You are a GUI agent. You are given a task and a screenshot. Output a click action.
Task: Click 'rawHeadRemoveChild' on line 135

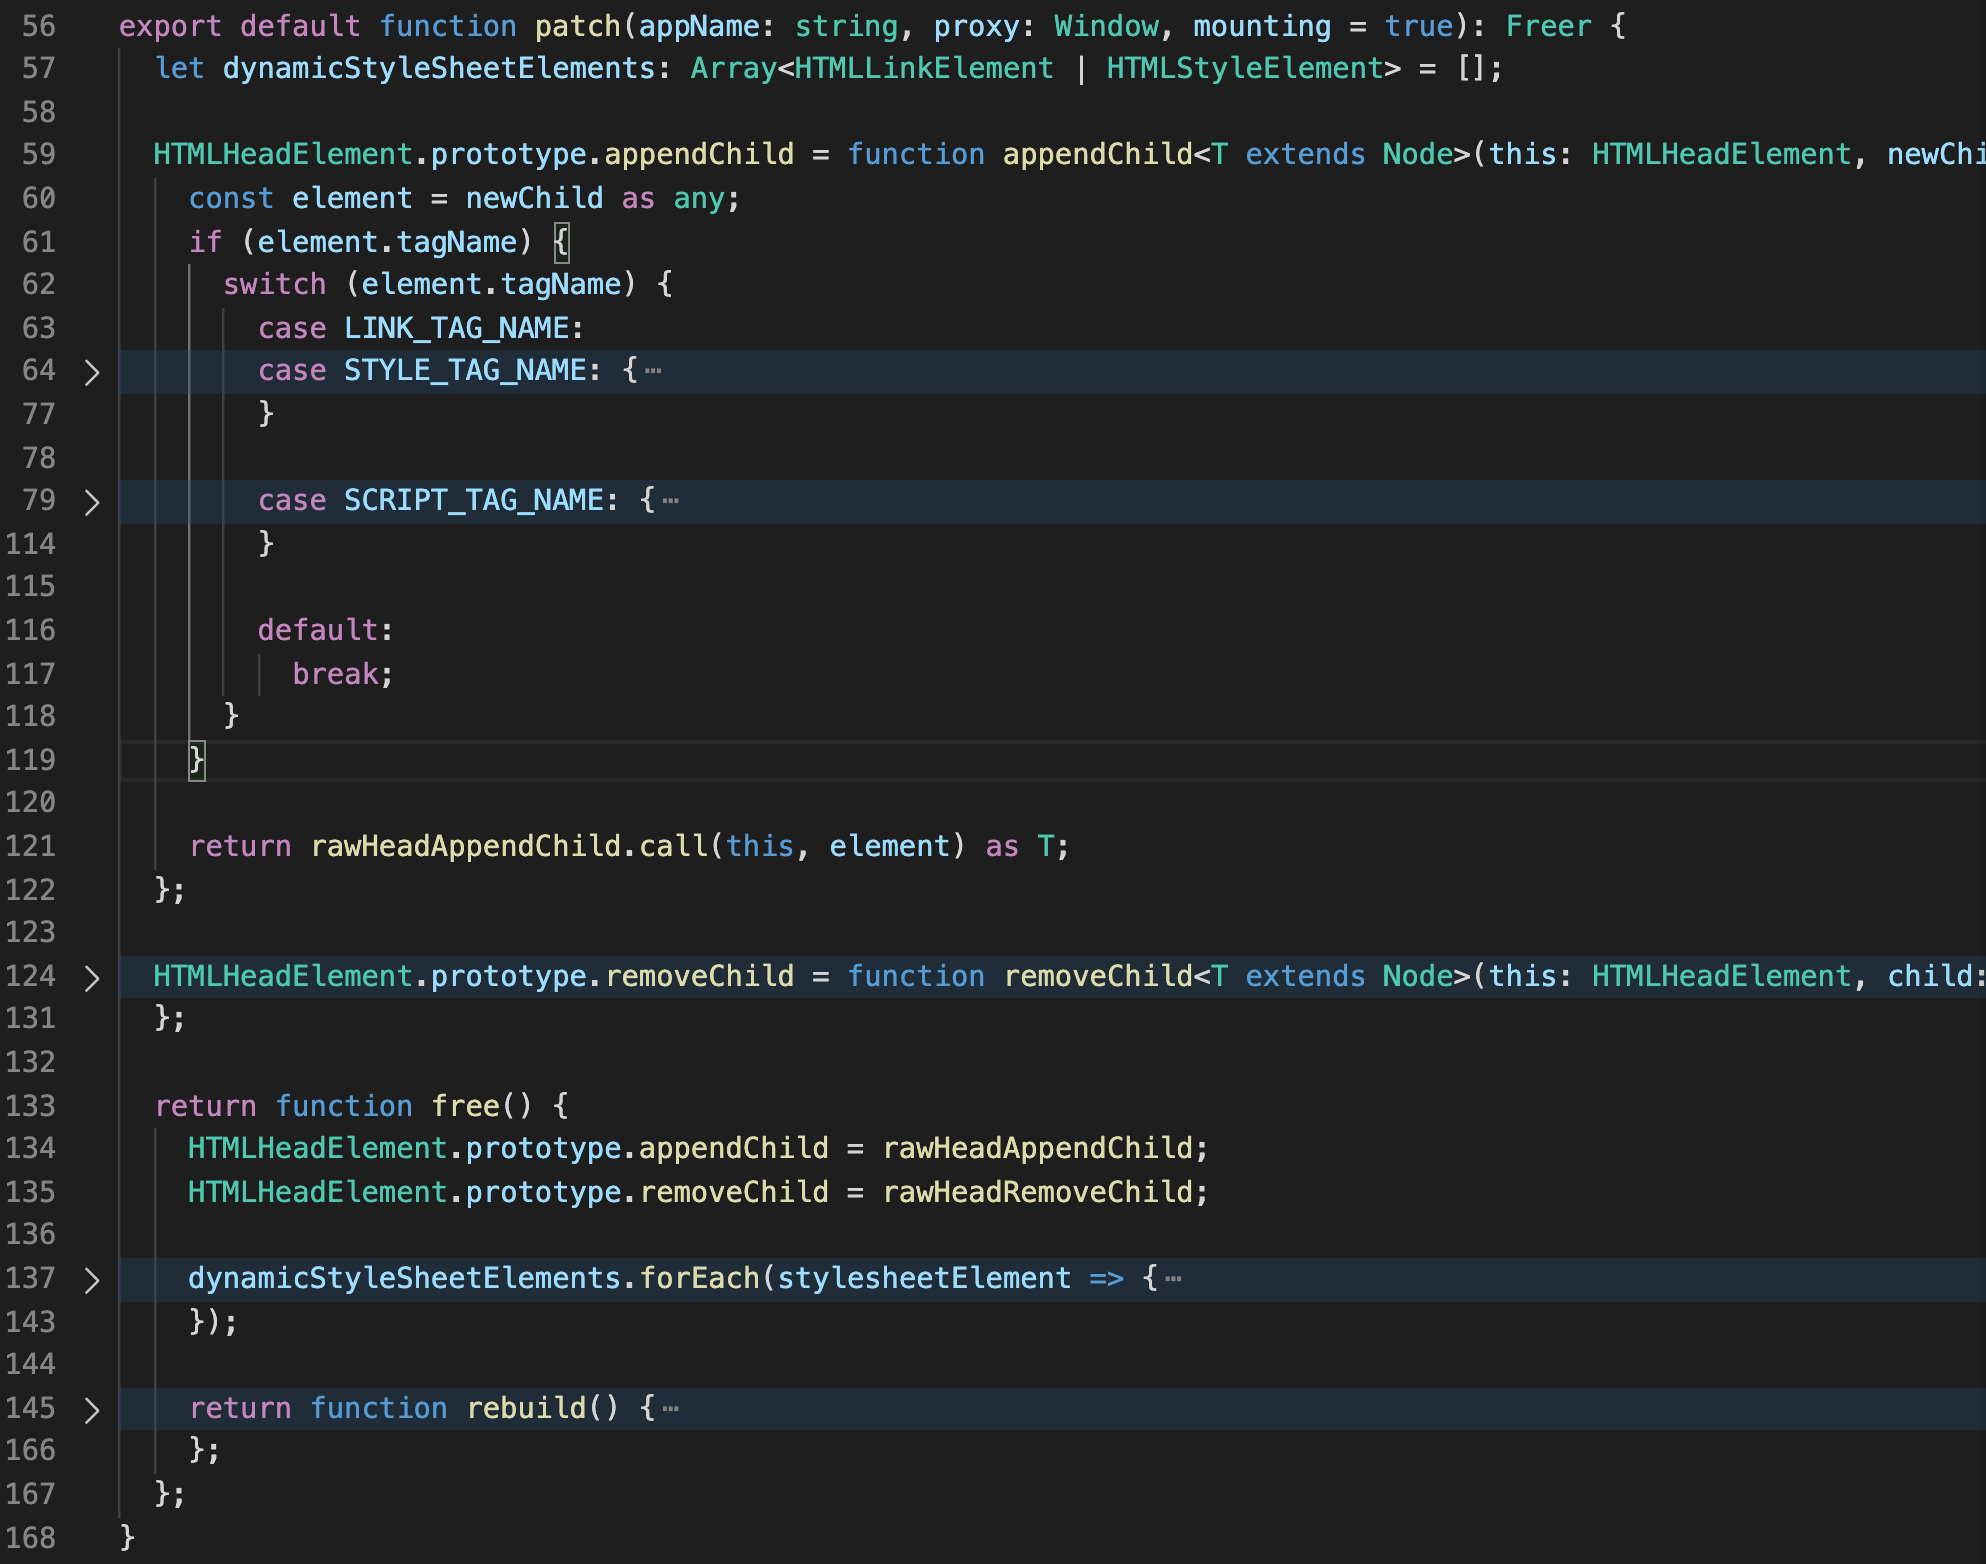[1038, 1192]
